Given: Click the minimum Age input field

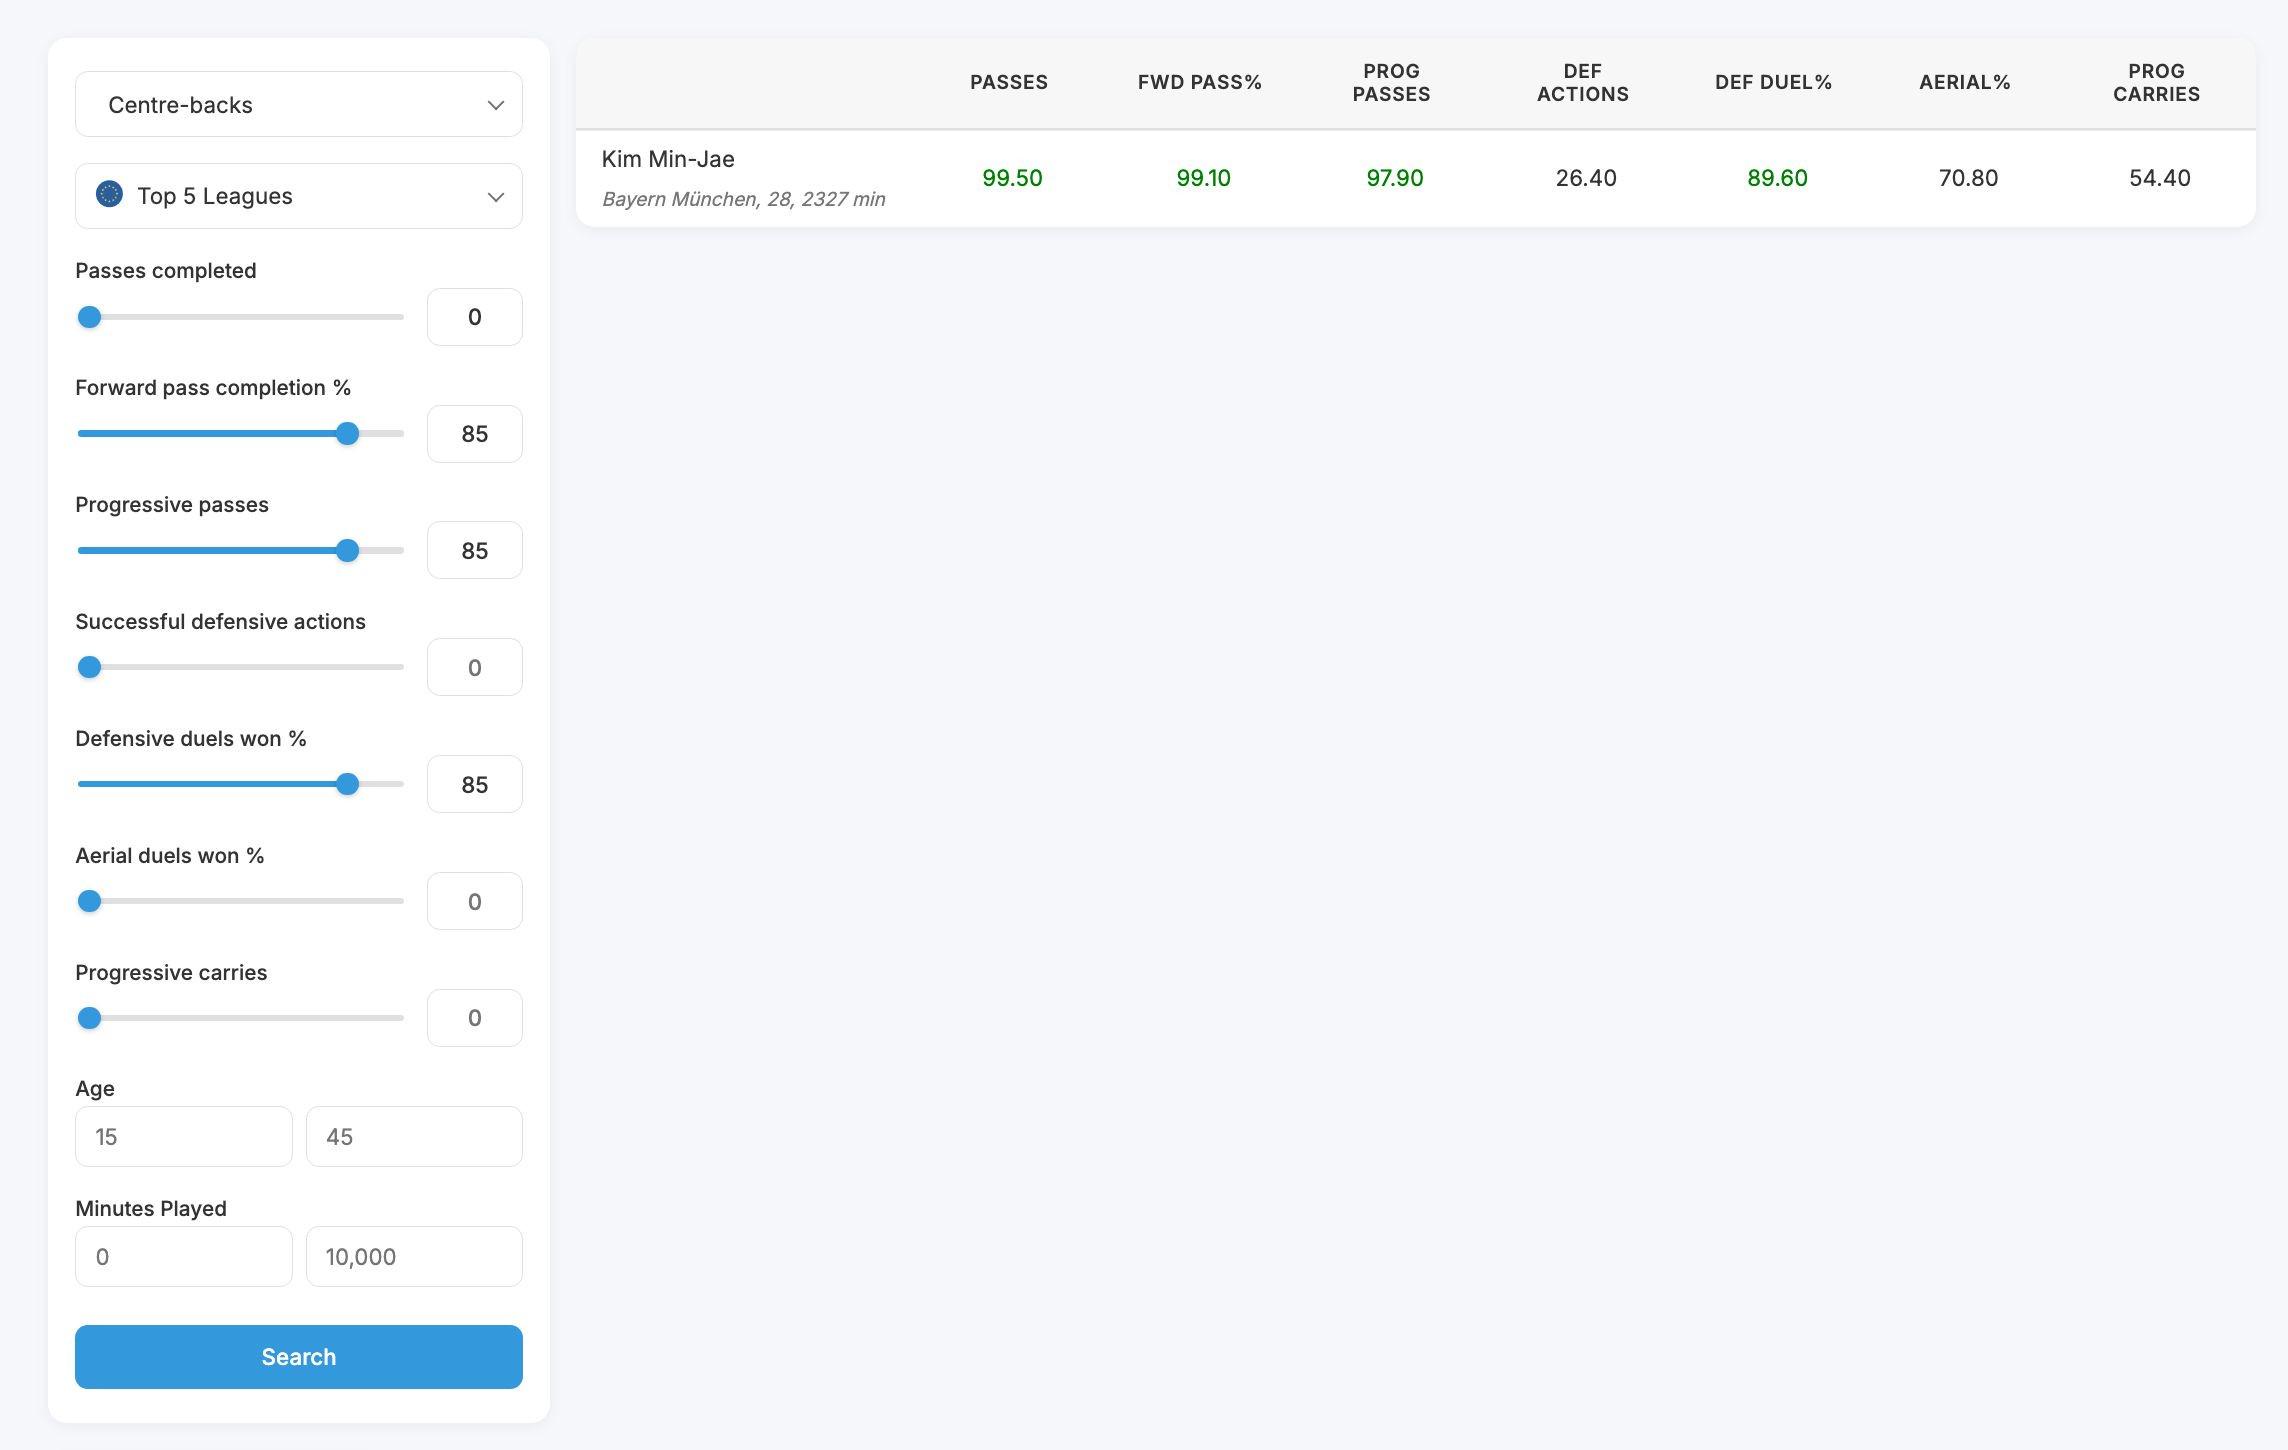Looking at the screenshot, I should tap(183, 1137).
